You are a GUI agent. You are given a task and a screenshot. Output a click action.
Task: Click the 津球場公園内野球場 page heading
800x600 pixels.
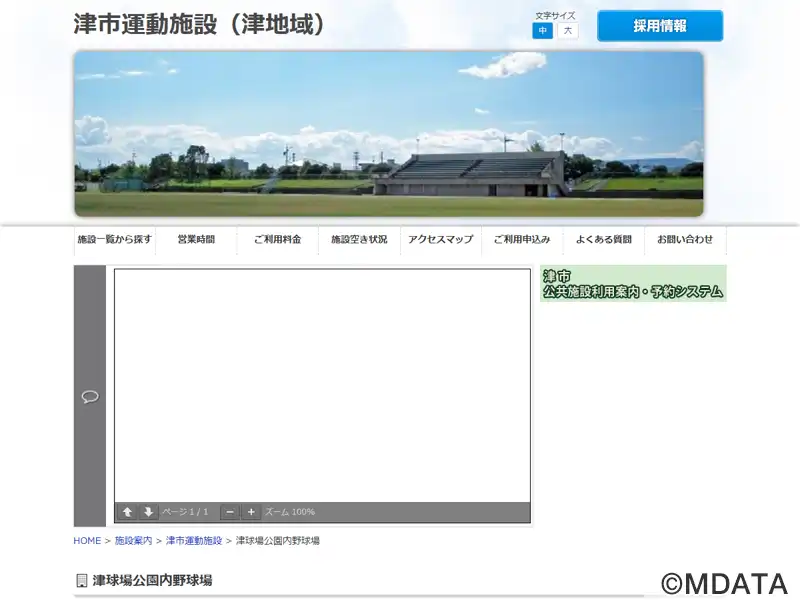[x=152, y=581]
